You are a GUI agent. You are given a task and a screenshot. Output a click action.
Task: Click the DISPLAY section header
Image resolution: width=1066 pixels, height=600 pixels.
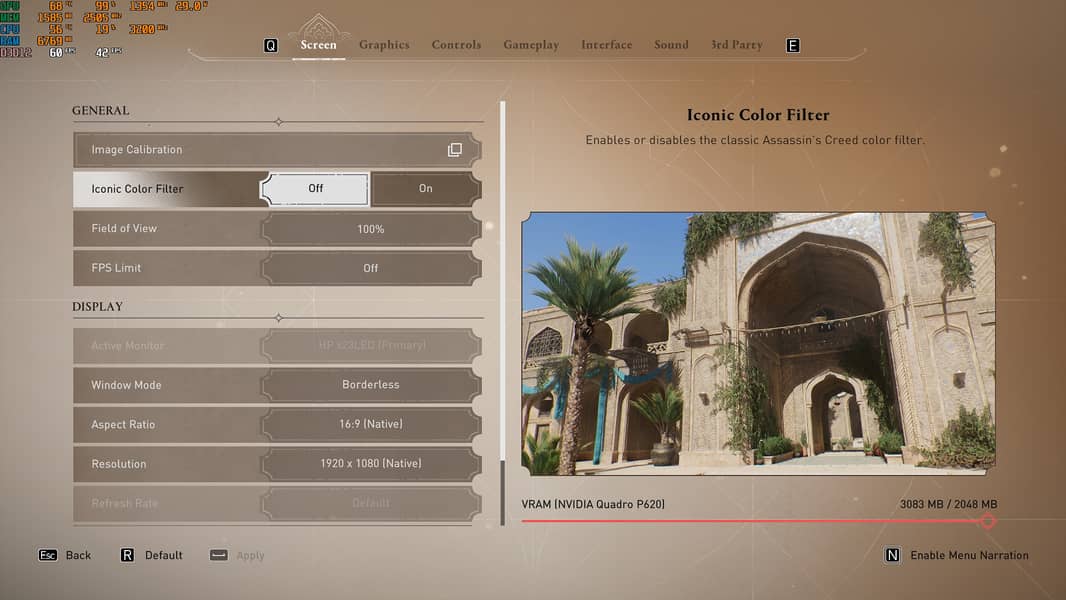[x=98, y=306]
